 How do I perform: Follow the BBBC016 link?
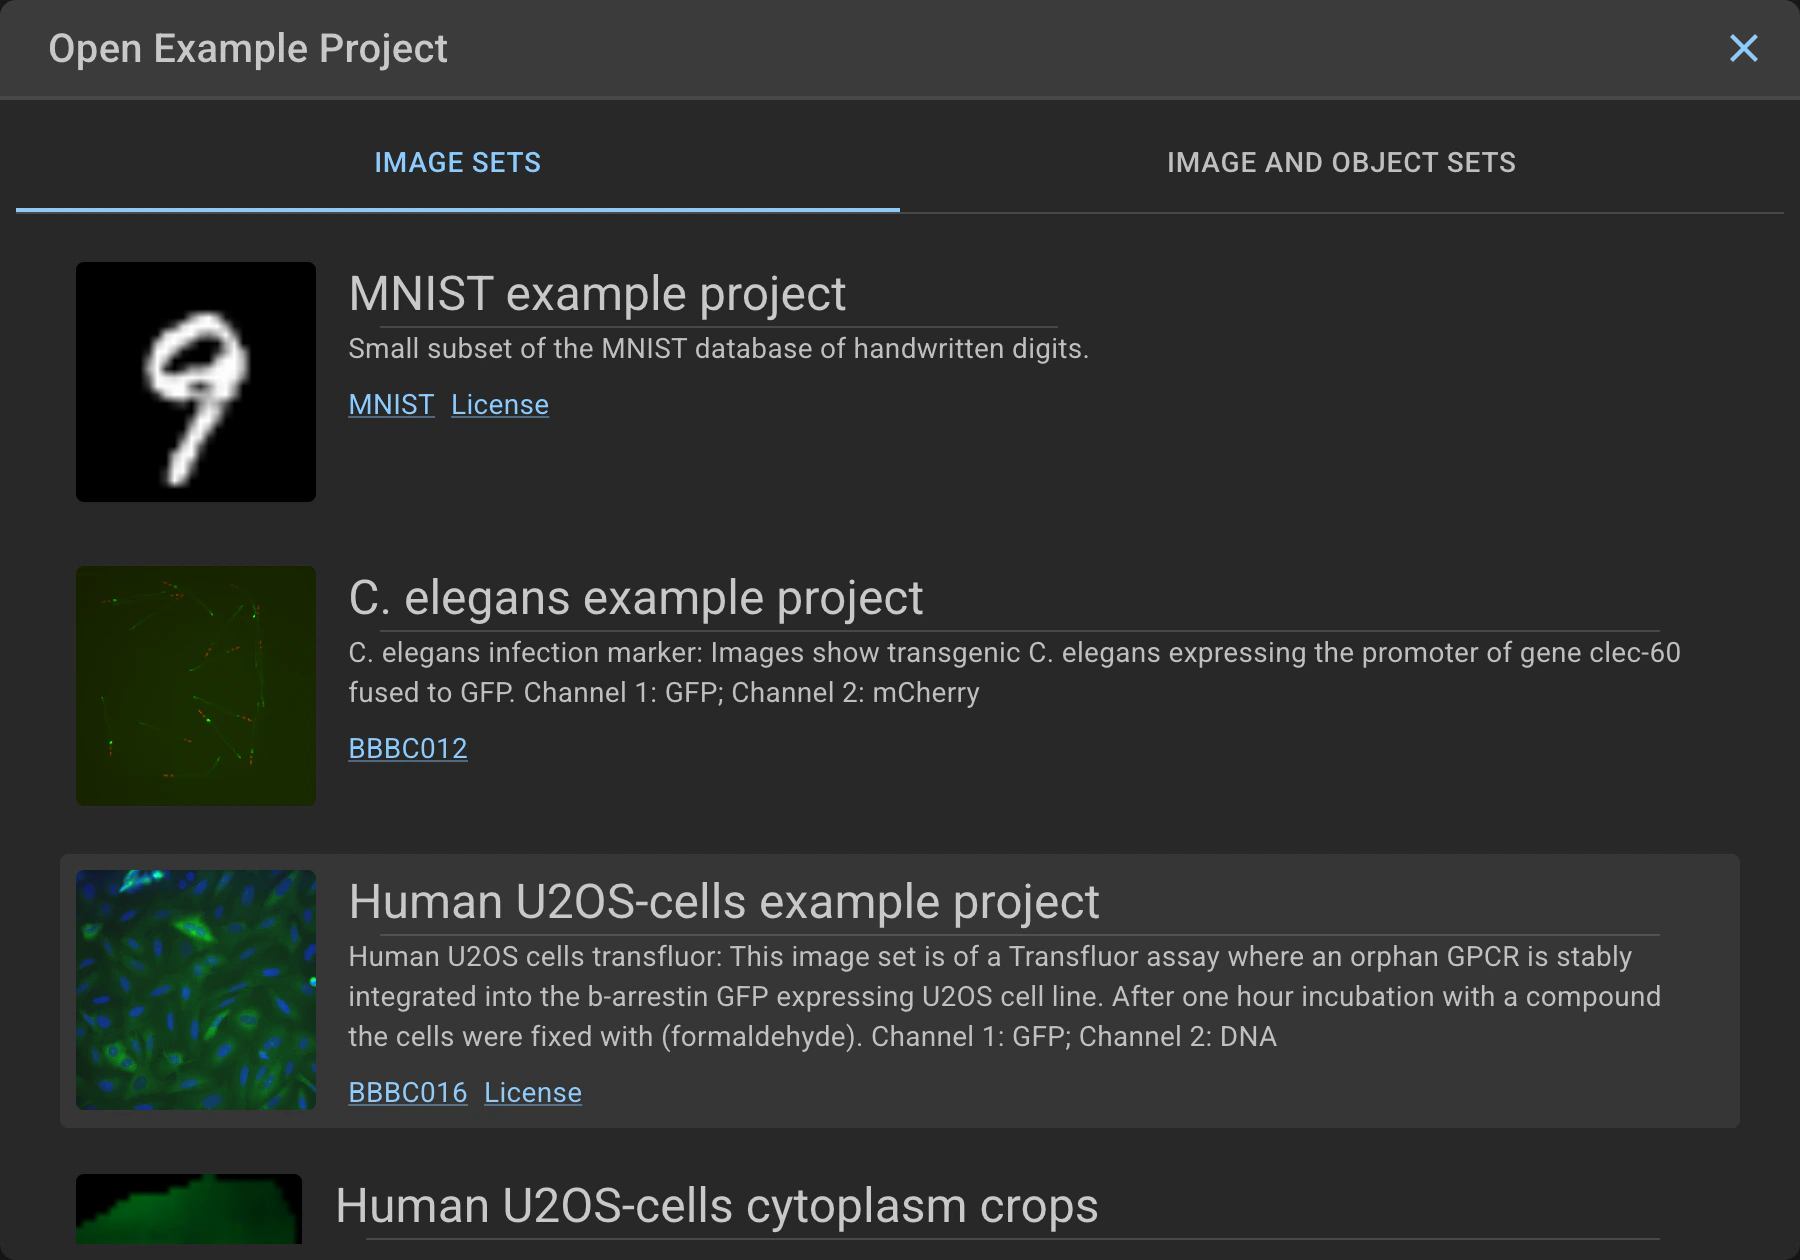coord(408,1093)
